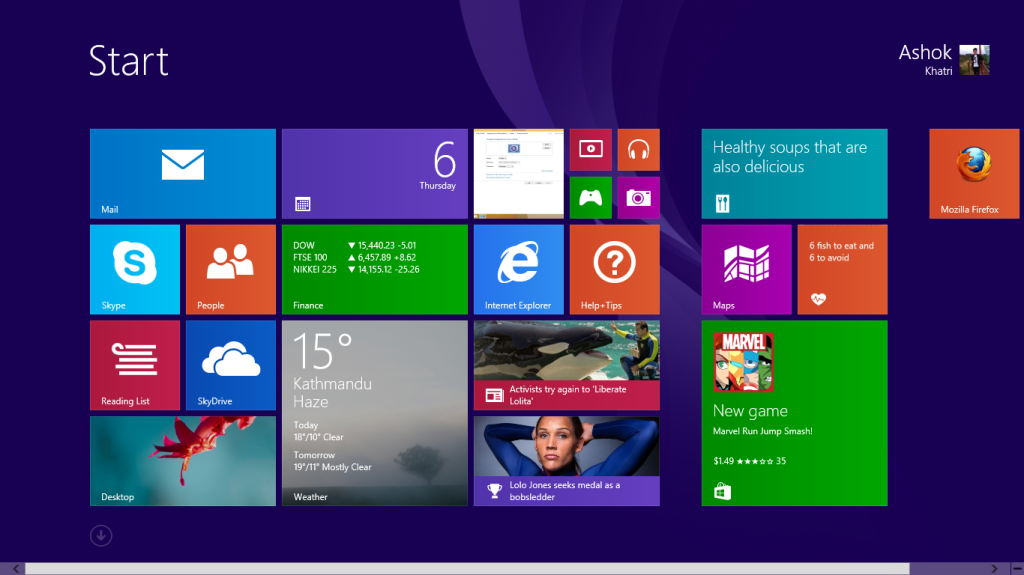The width and height of the screenshot is (1024, 575).
Task: Open the People app tile
Action: tap(230, 269)
